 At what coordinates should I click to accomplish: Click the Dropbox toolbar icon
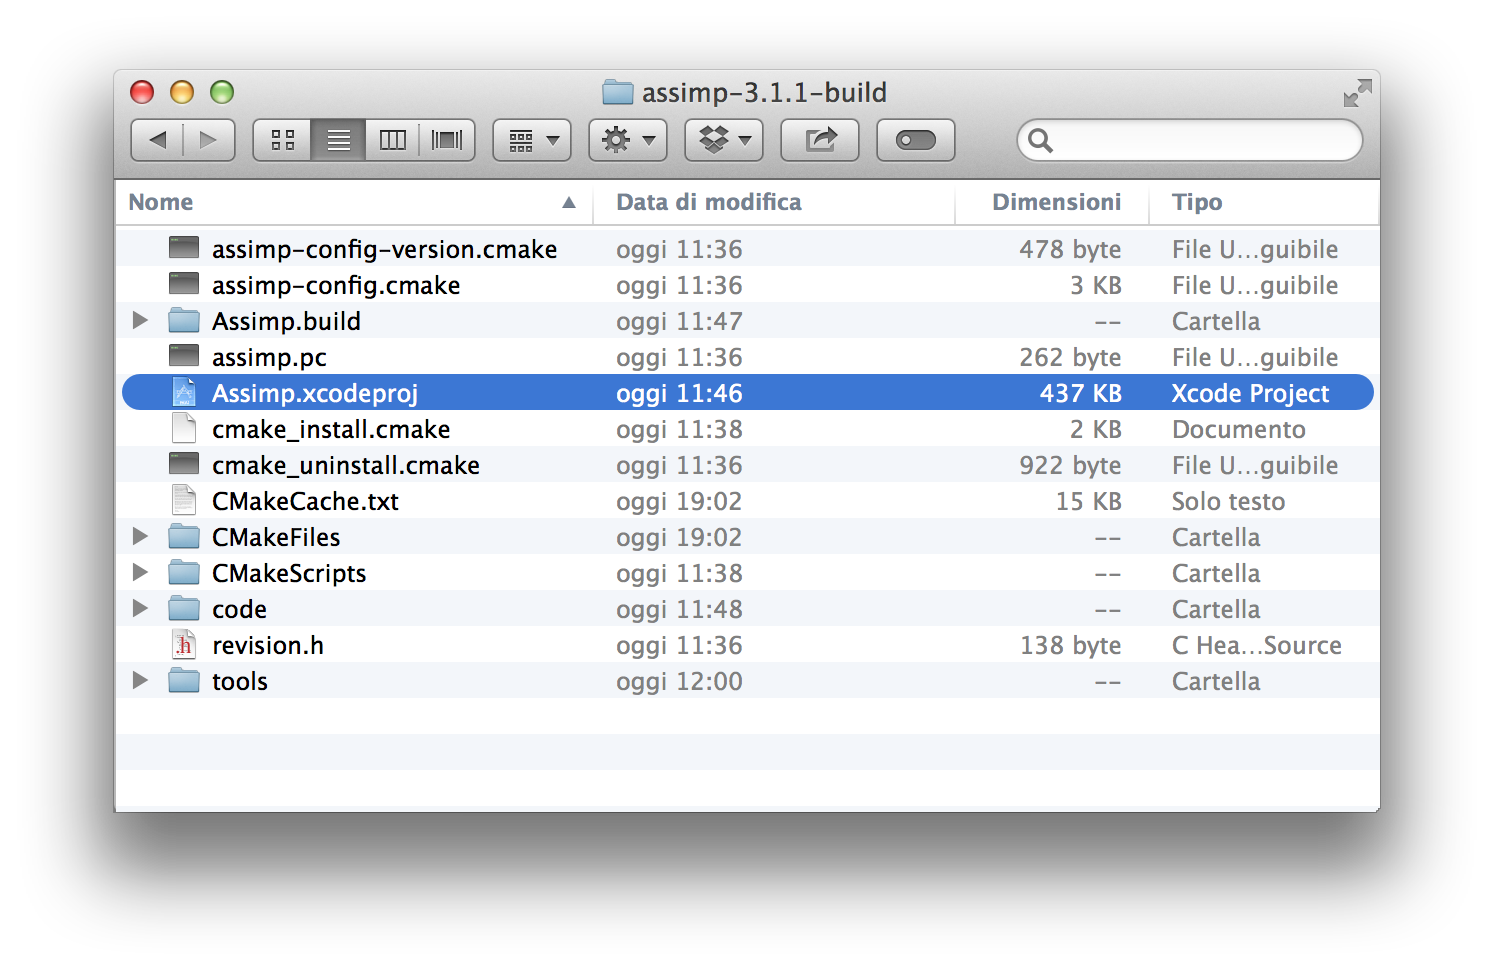coord(723,140)
